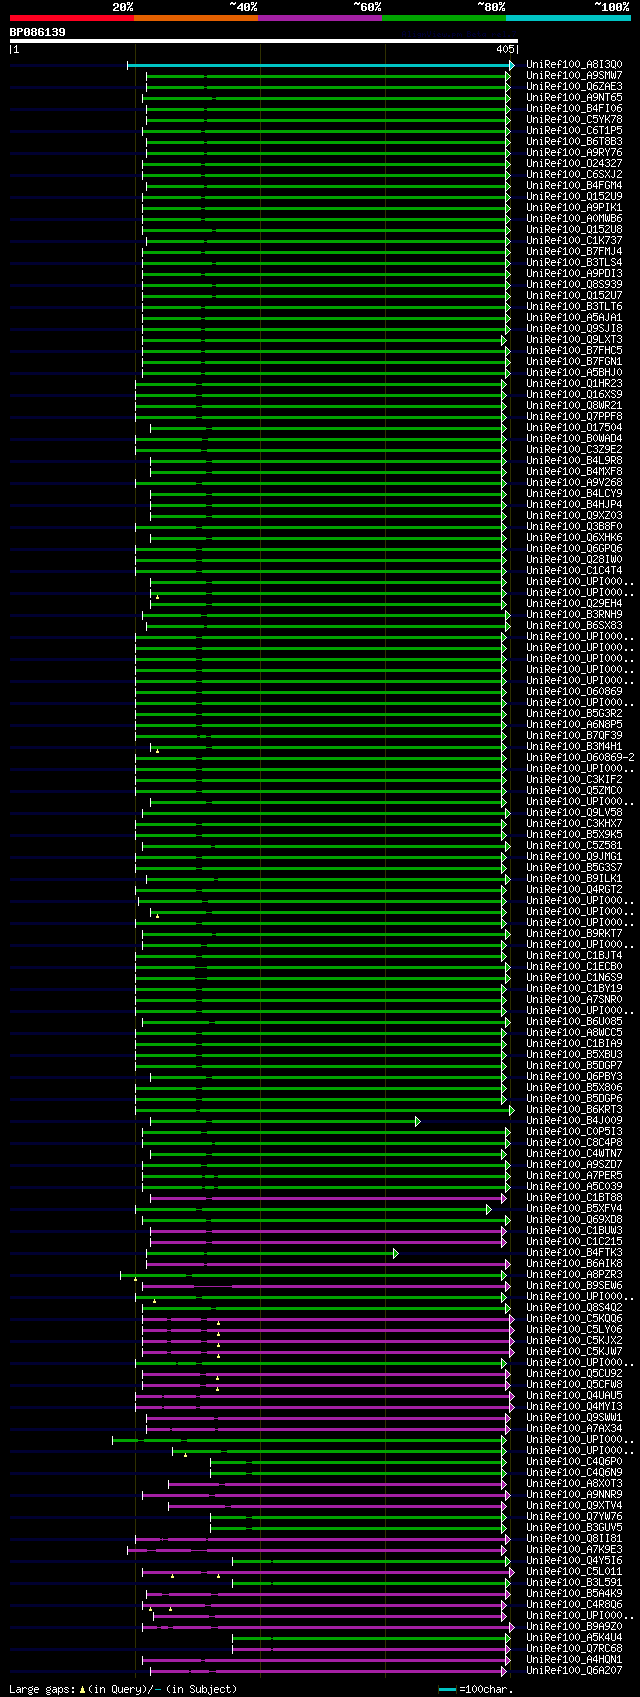The width and height of the screenshot is (640, 1697).
Task: Choose the hit UniRef100_C1C4T4
Action: (x=574, y=571)
